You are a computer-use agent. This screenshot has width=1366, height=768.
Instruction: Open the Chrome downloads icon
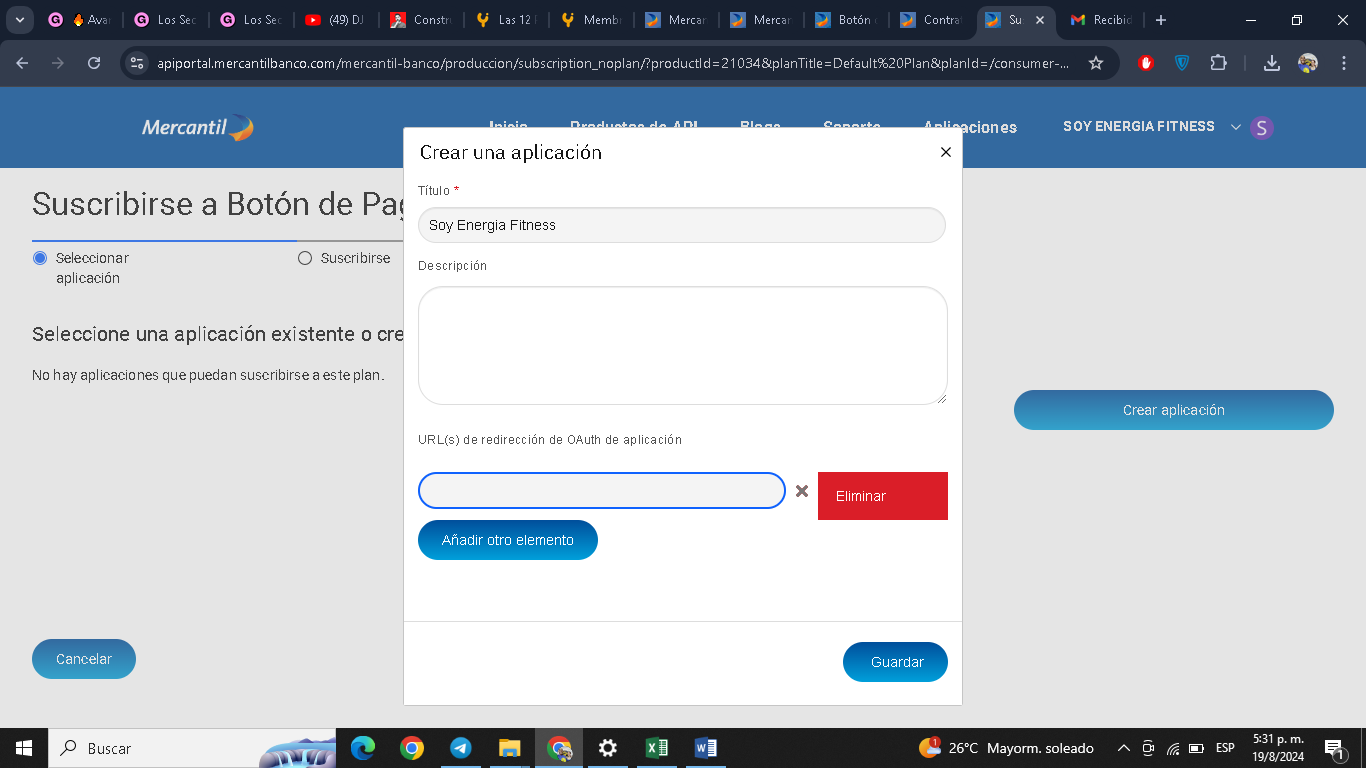point(1272,63)
